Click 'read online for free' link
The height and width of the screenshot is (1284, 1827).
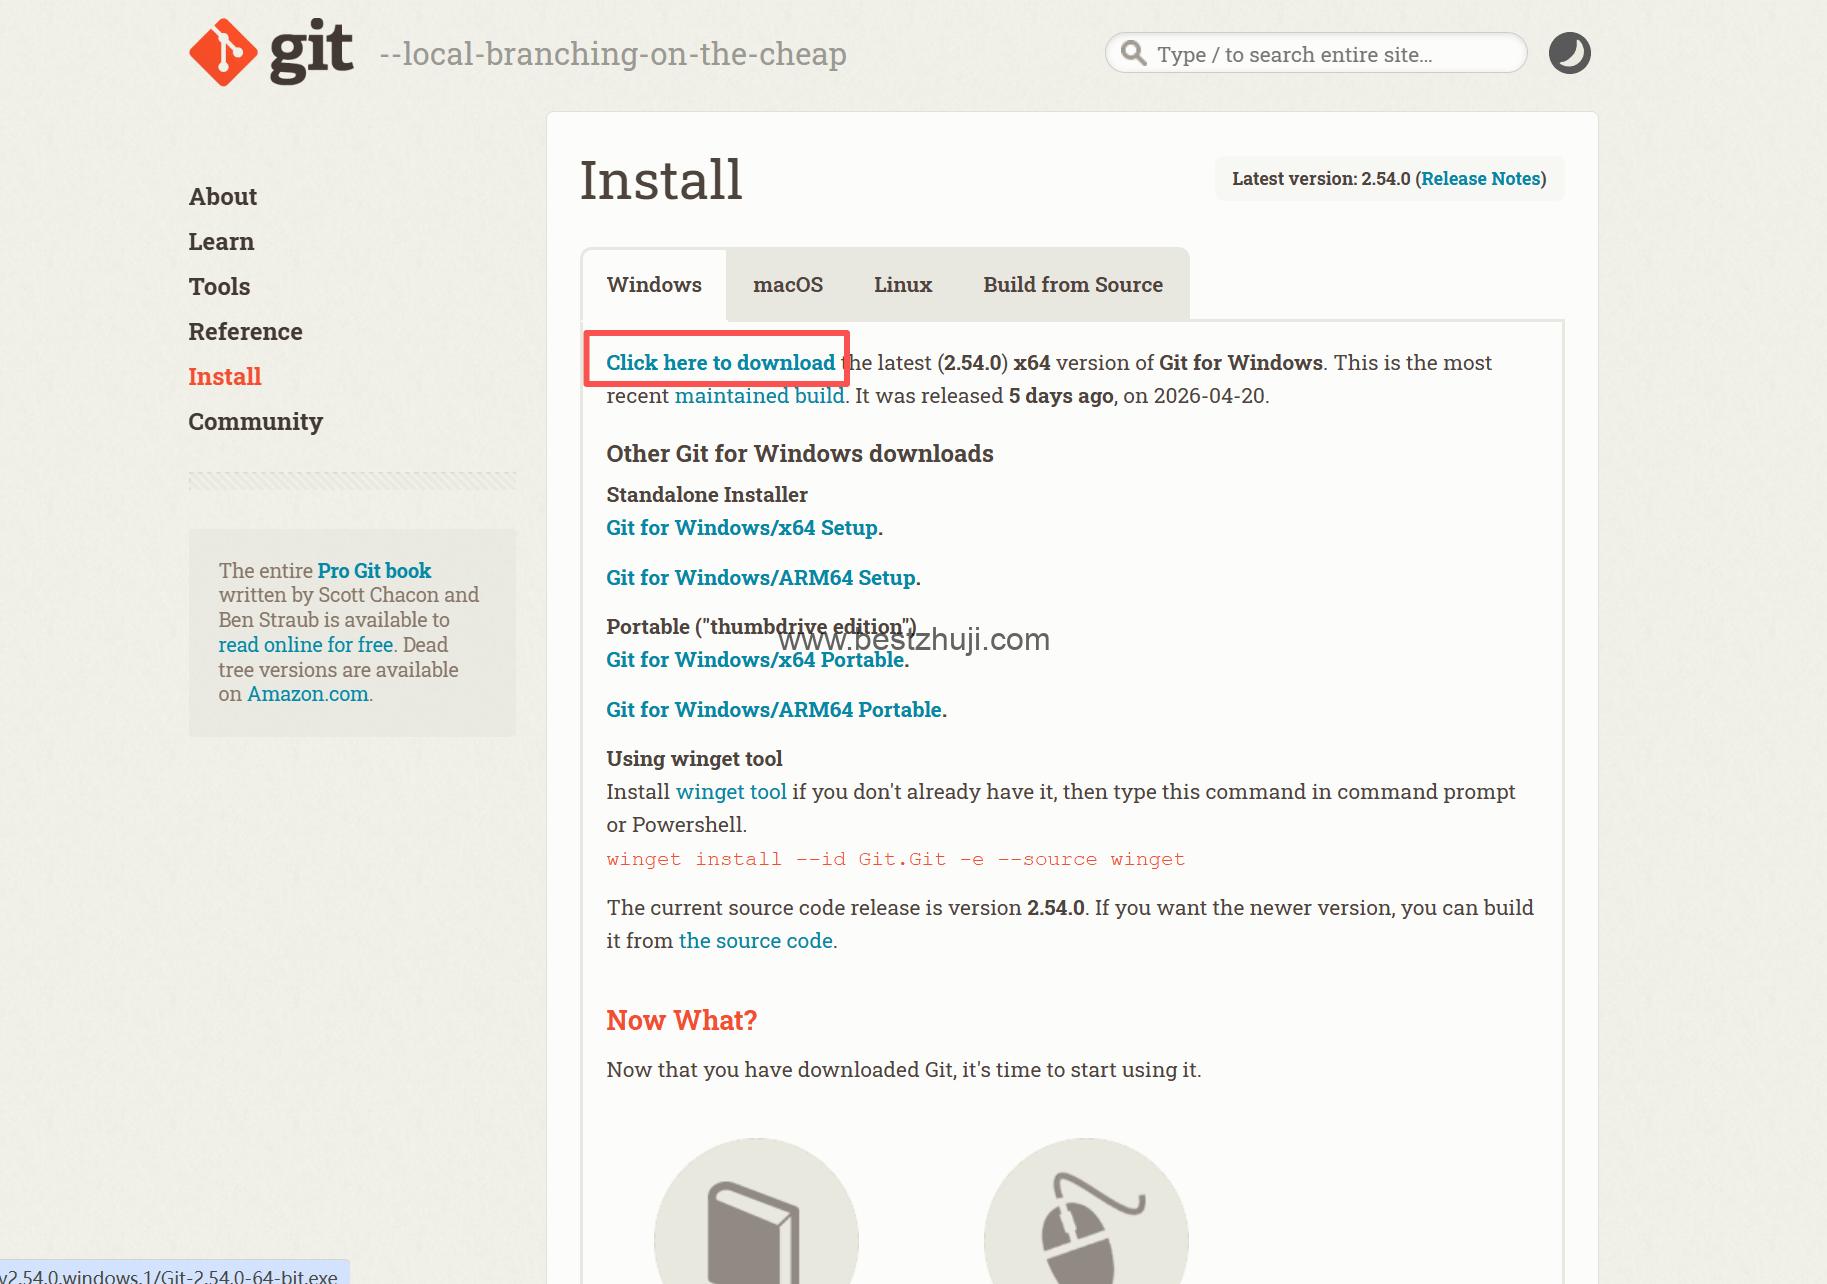[x=306, y=645]
